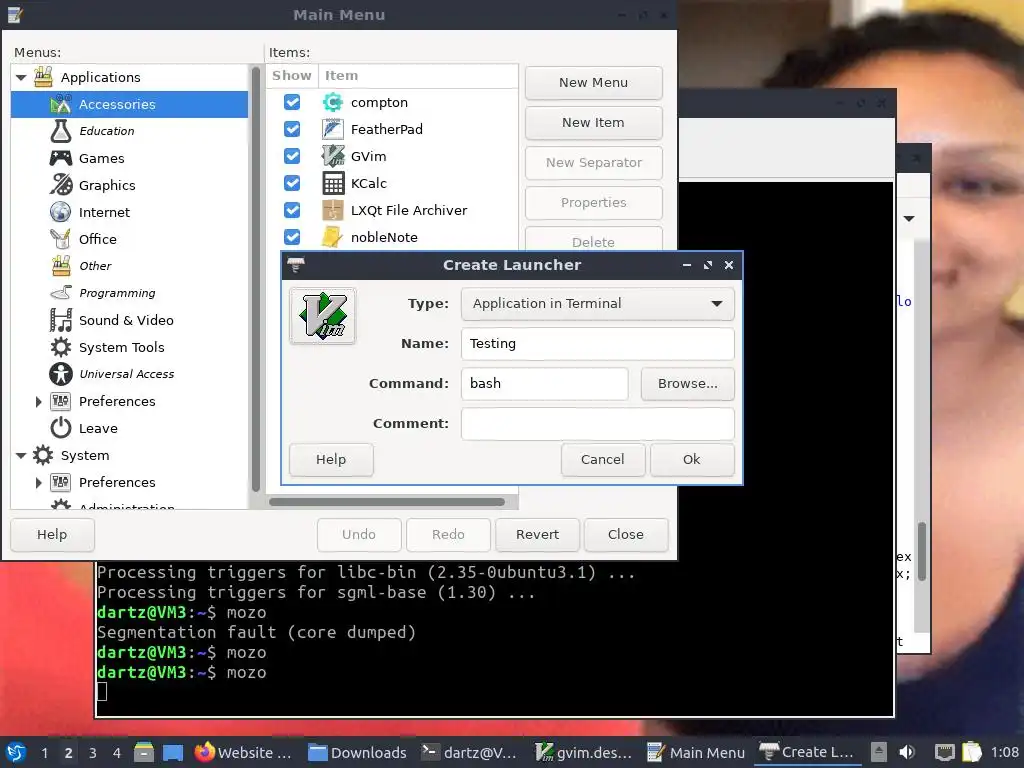Click the KCalc calculator icon
Image resolution: width=1024 pixels, height=768 pixels.
pyautogui.click(x=333, y=184)
